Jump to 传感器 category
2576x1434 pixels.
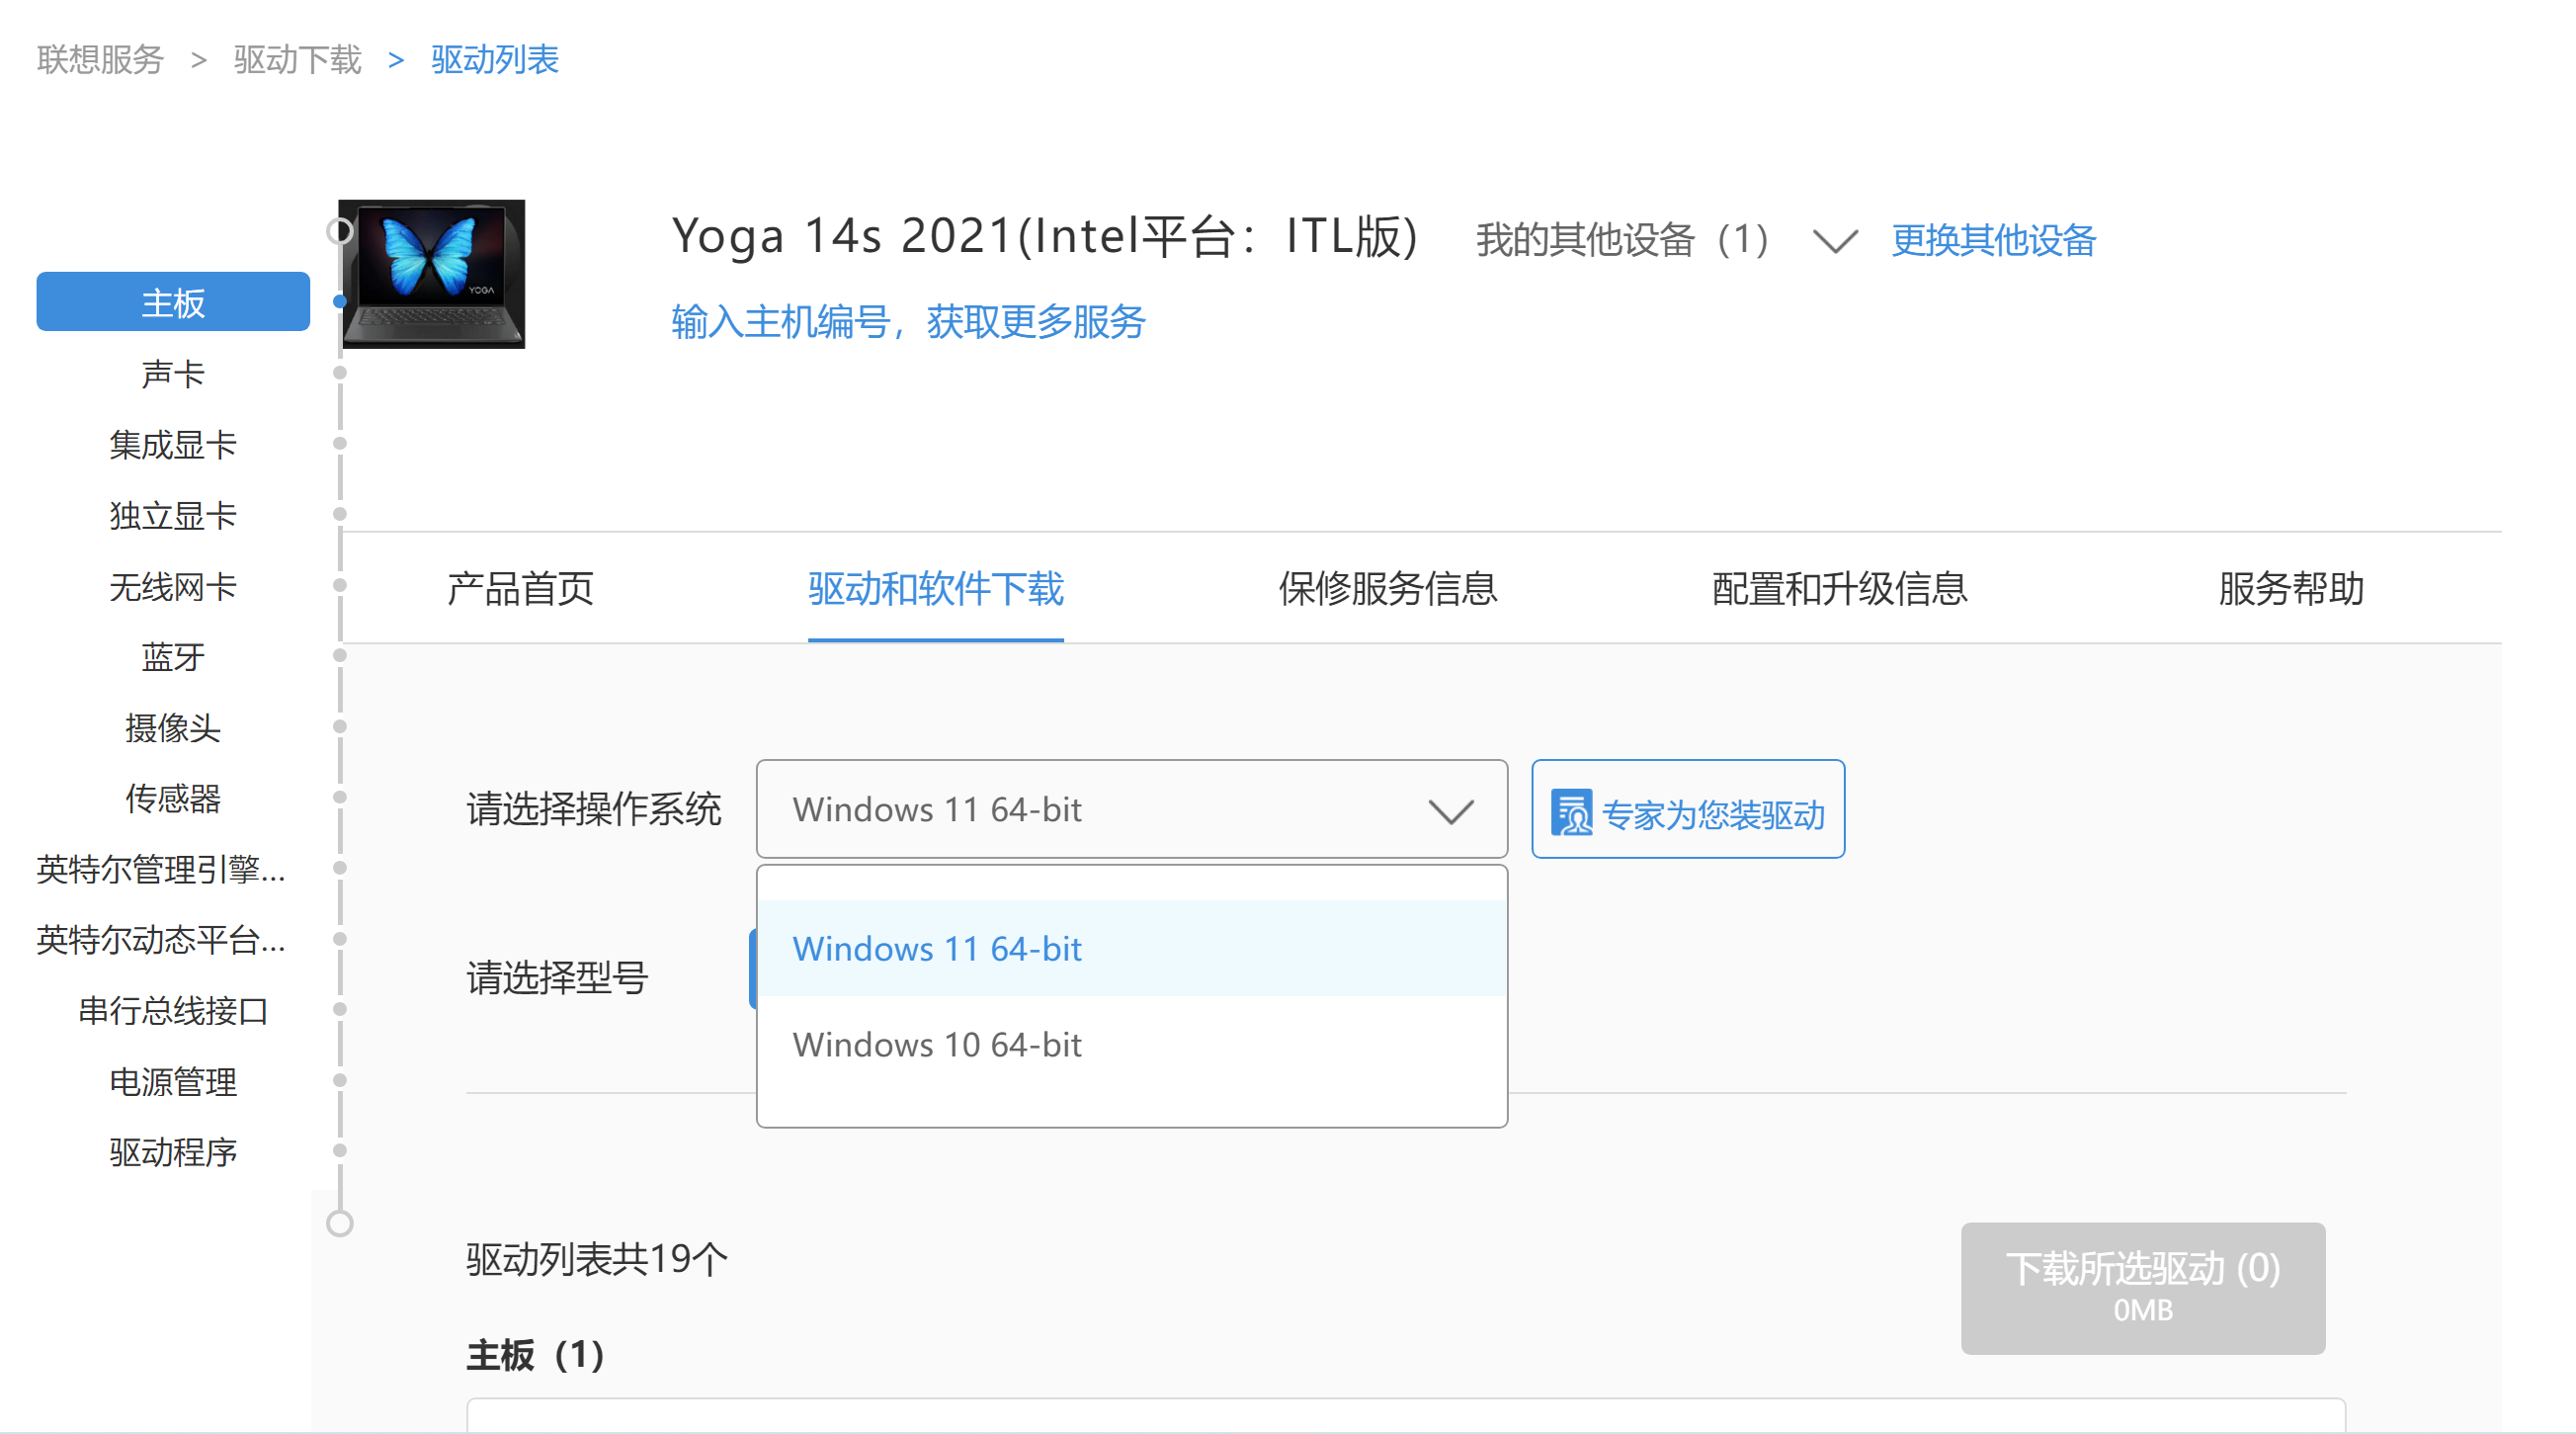point(173,798)
